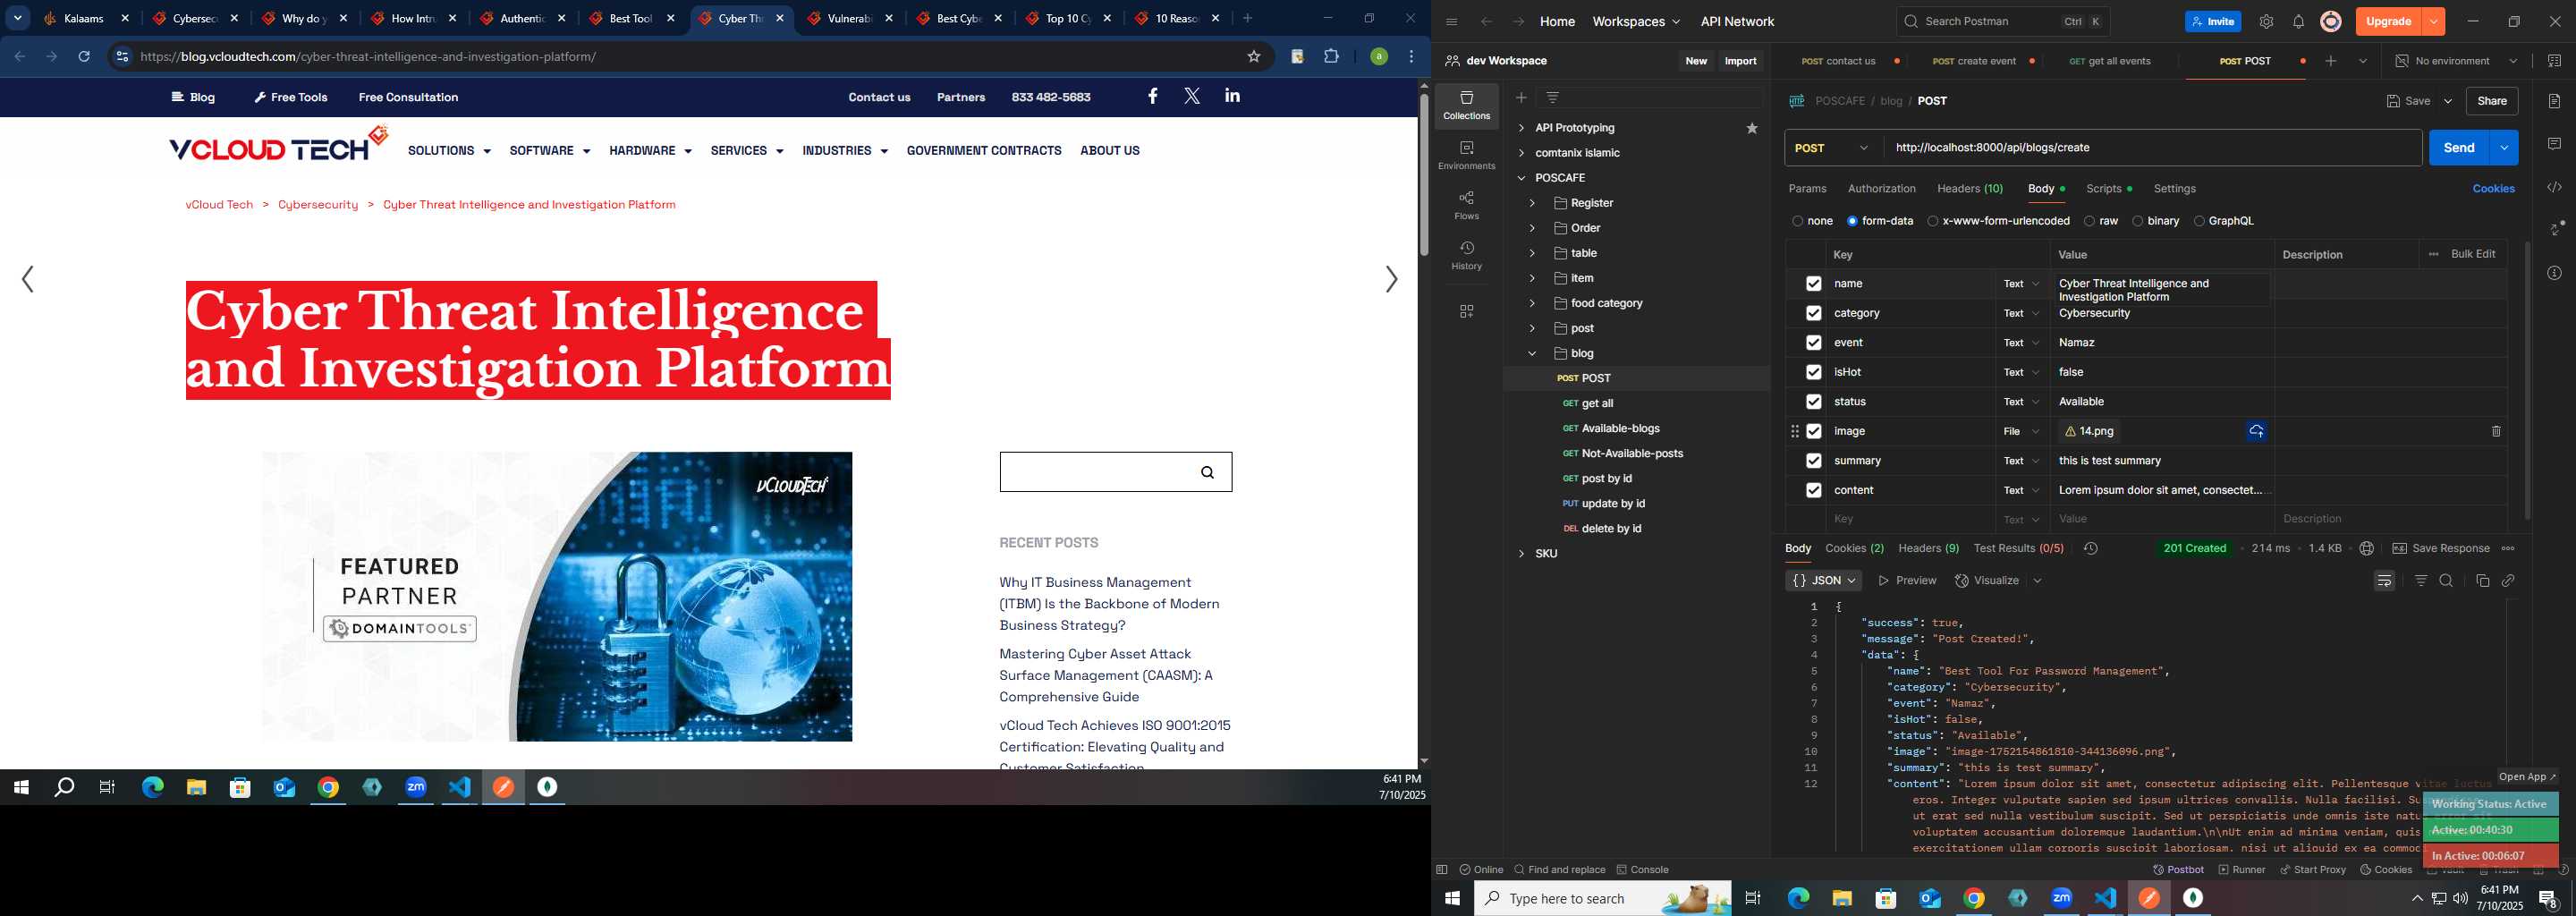Open the SOLUTIONS menu on vCloud Tech
Viewport: 2576px width, 916px height.
(449, 151)
